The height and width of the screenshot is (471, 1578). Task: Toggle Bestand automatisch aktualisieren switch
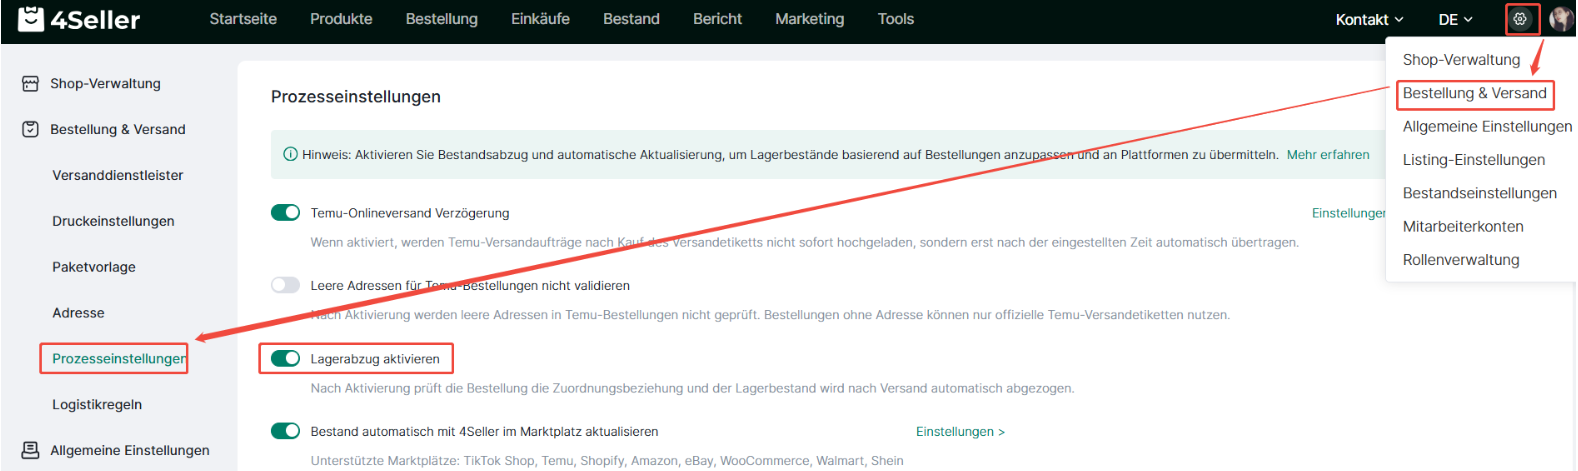[x=285, y=431]
